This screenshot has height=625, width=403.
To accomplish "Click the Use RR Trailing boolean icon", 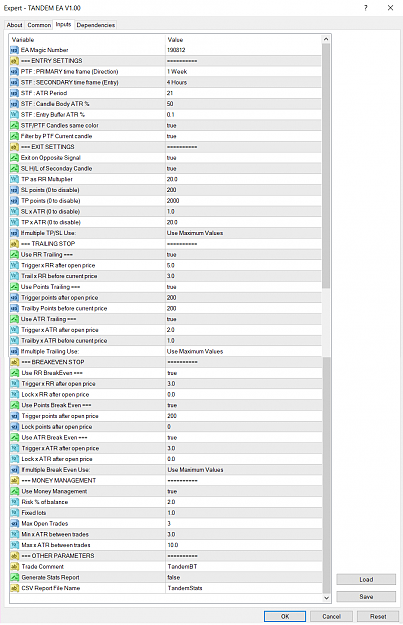I will (x=14, y=255).
